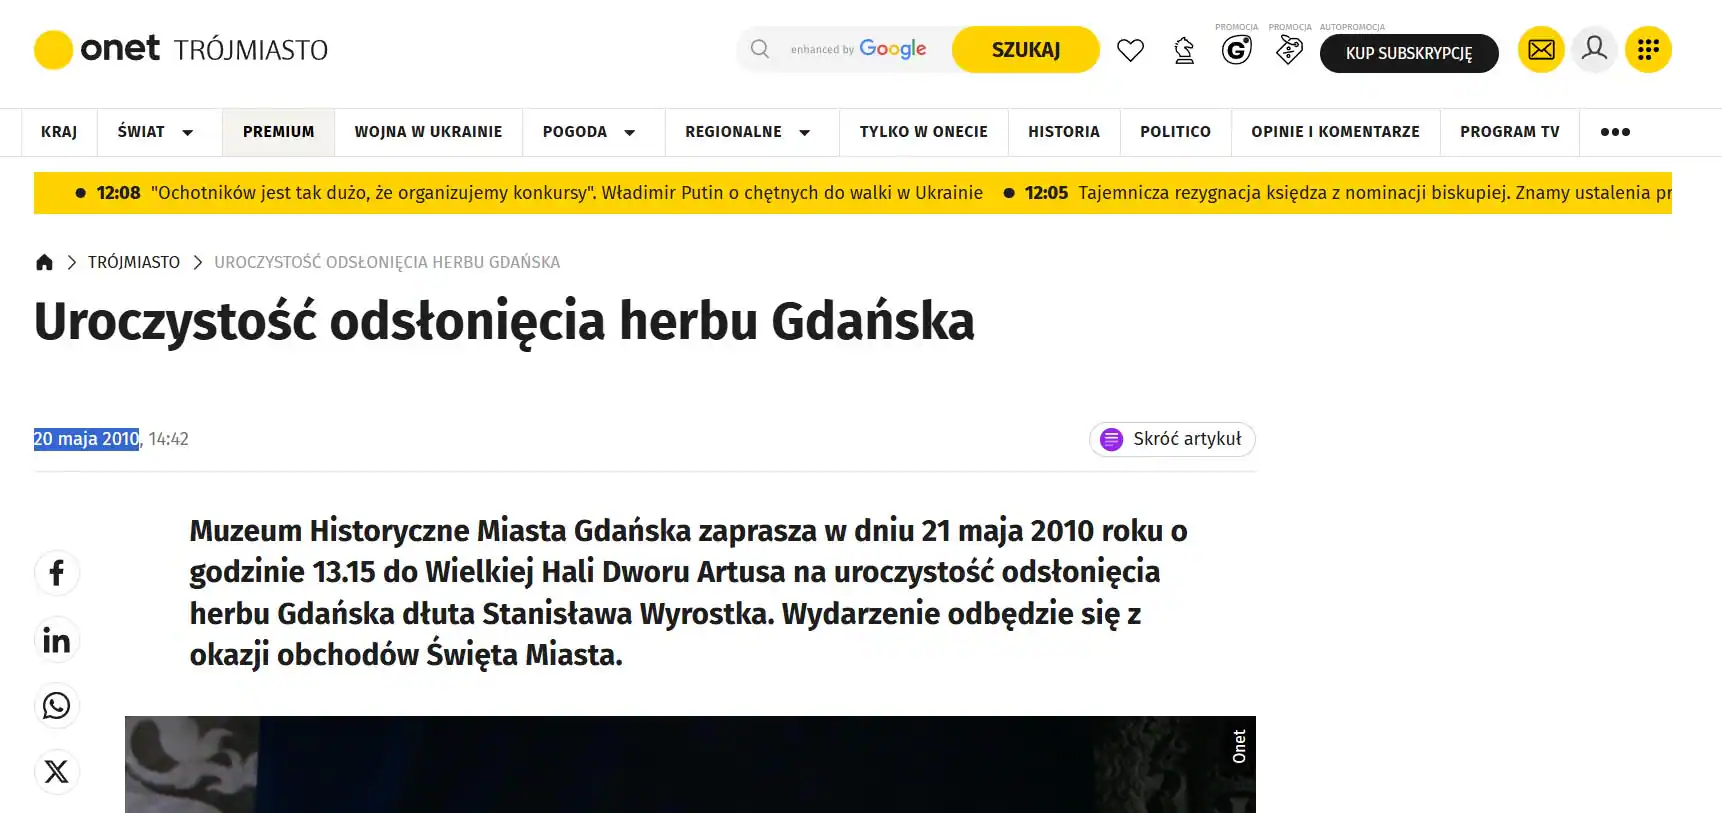Image resolution: width=1722 pixels, height=813 pixels.
Task: Expand the REGIONALNE dropdown menu
Action: point(804,132)
